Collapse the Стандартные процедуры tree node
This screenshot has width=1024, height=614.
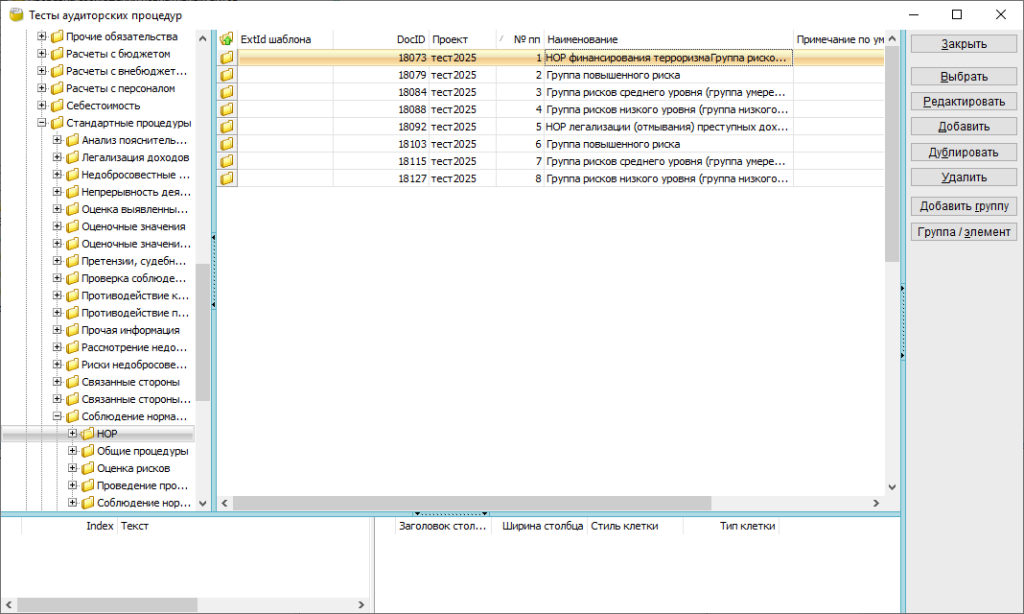(42, 123)
